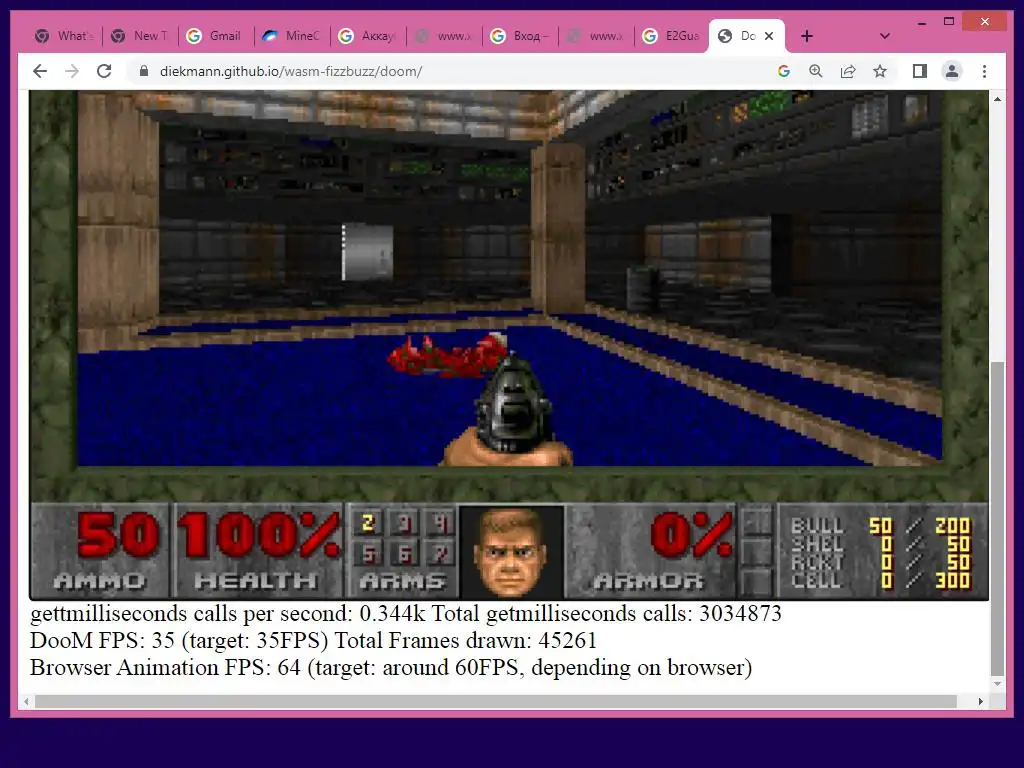Click the horizontal scroll left arrow
The image size is (1024, 768).
(x=26, y=701)
